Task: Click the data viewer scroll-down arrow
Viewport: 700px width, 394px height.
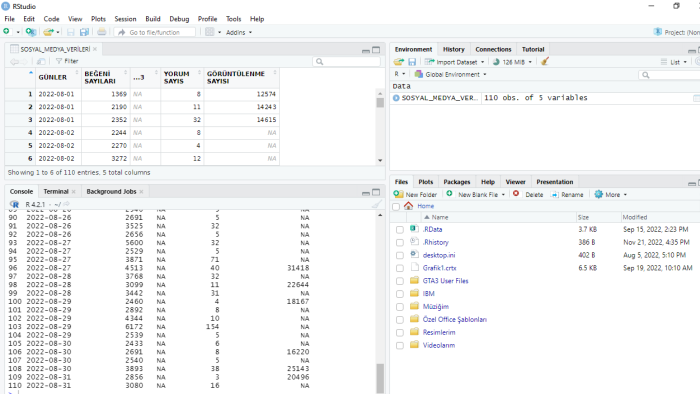Action: [x=380, y=160]
